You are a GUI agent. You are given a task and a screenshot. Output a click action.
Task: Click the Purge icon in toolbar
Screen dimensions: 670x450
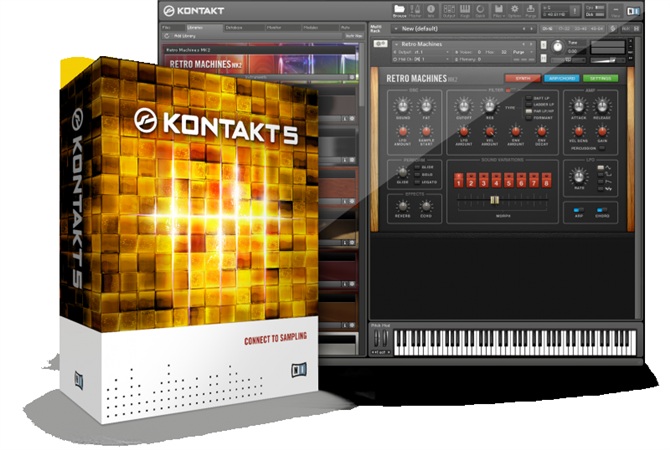click(530, 11)
